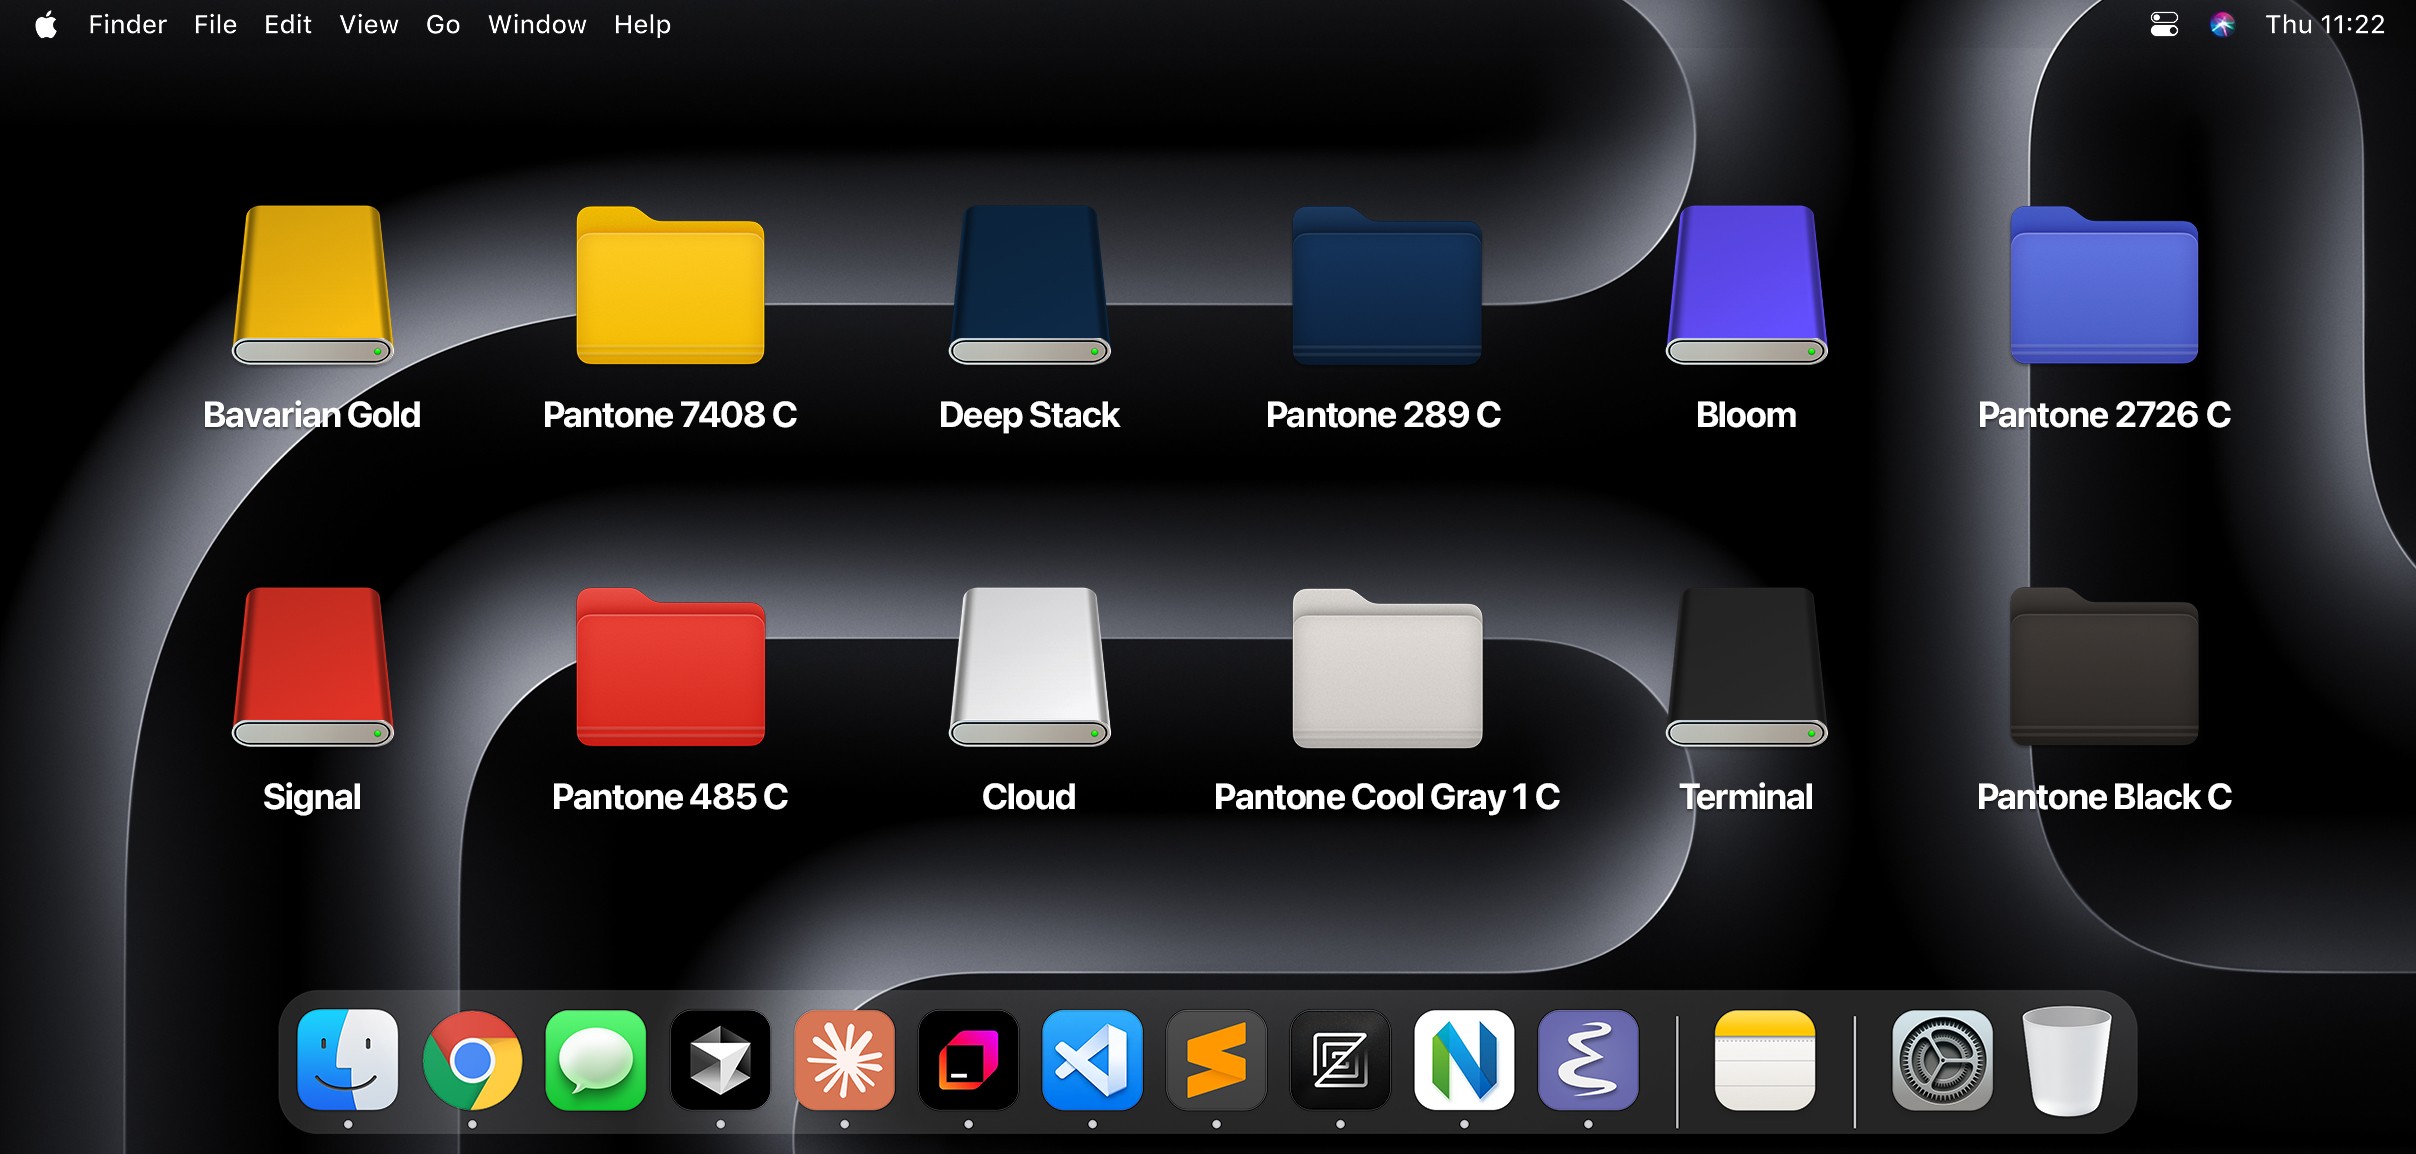Click the Pantone Cool Gray 1 C folder

(x=1386, y=669)
